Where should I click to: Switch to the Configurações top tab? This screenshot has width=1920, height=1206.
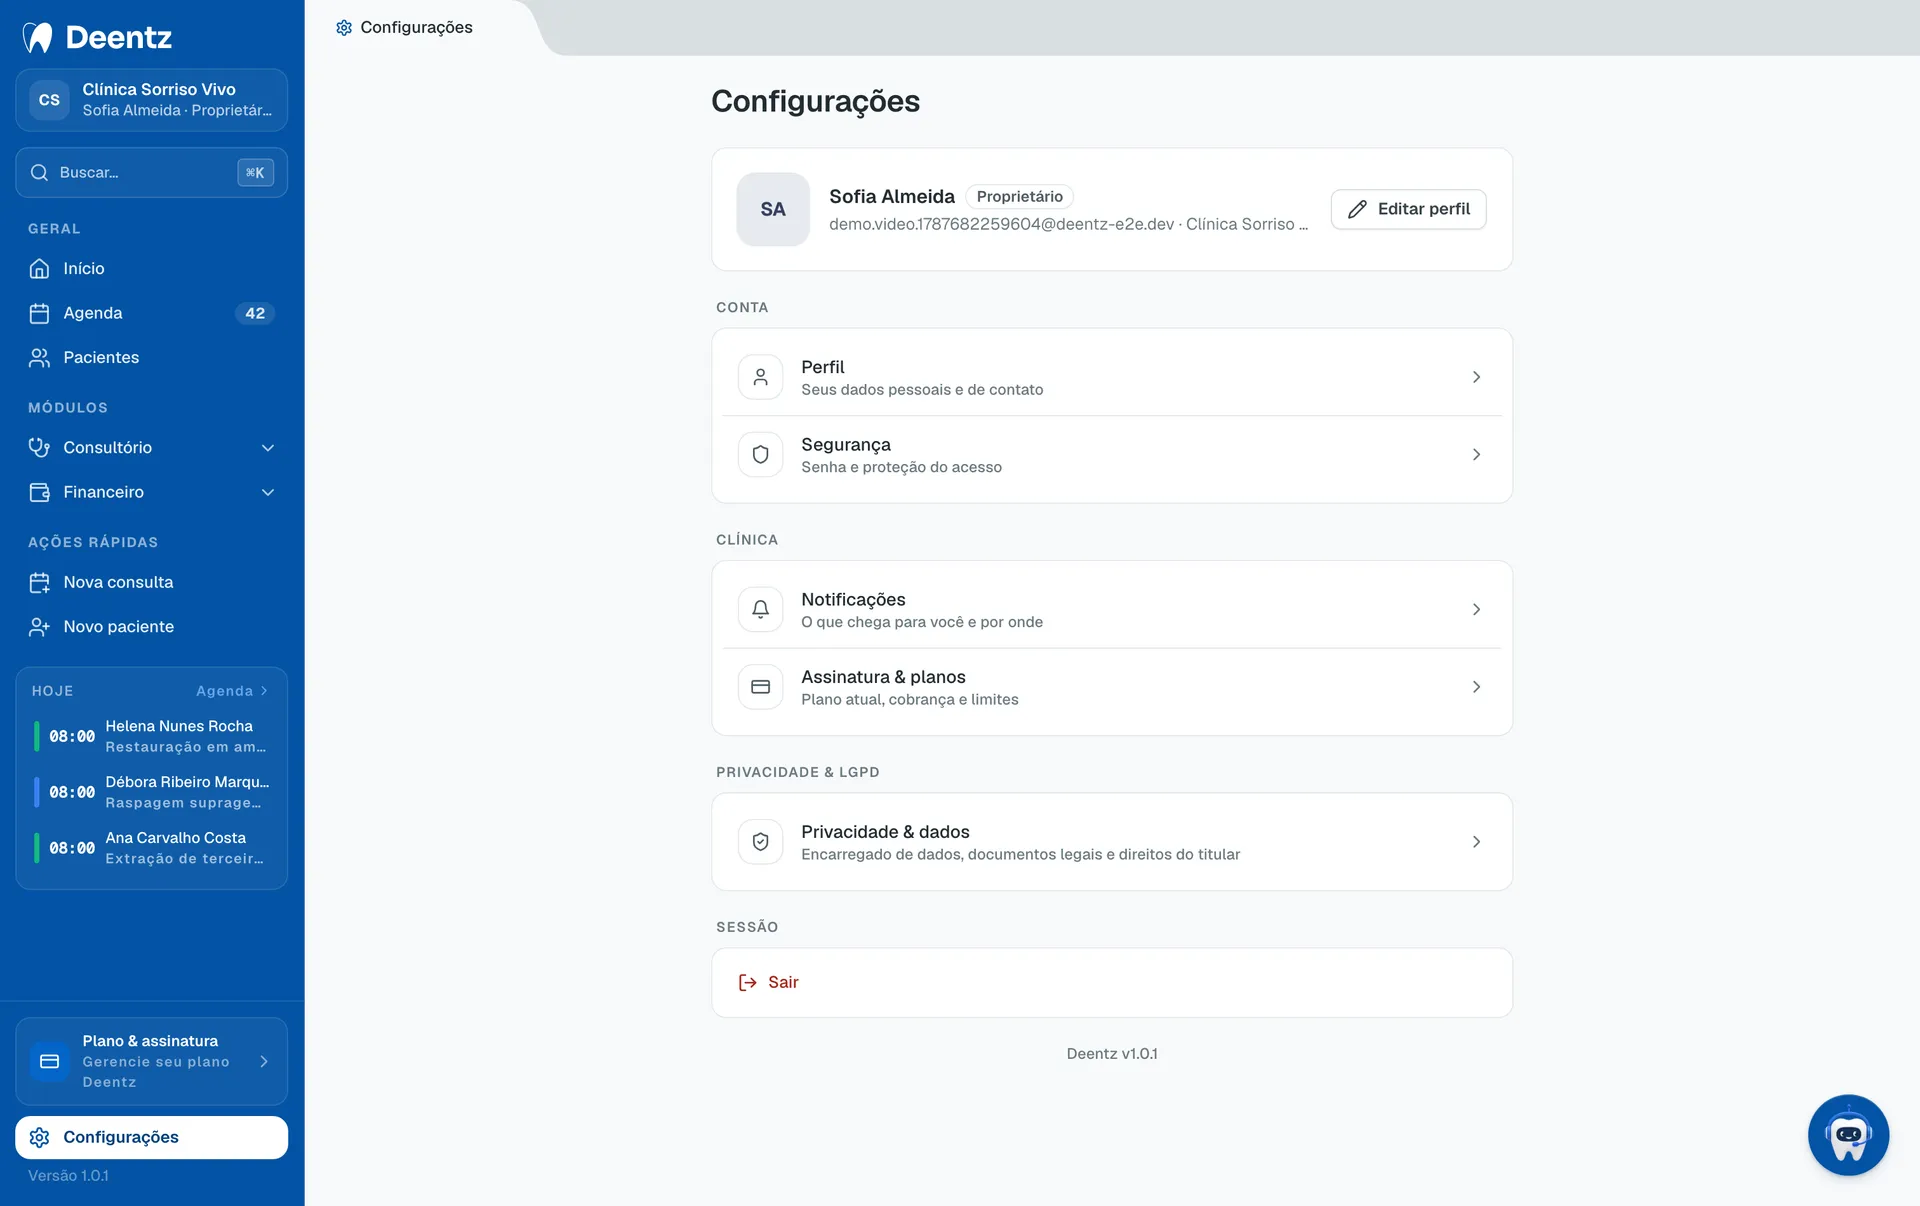point(404,27)
